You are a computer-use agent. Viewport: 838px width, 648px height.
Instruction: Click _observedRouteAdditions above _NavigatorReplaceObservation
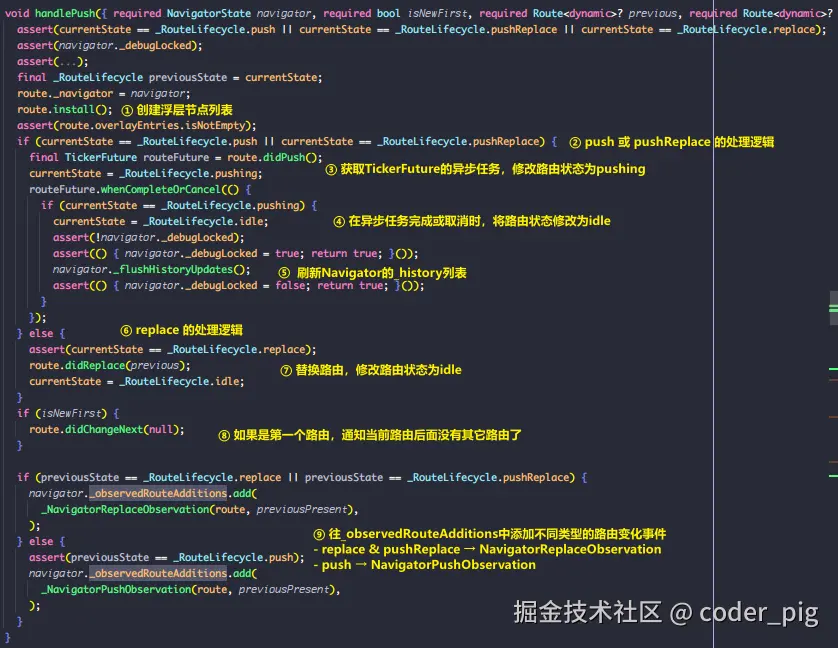[x=158, y=493]
